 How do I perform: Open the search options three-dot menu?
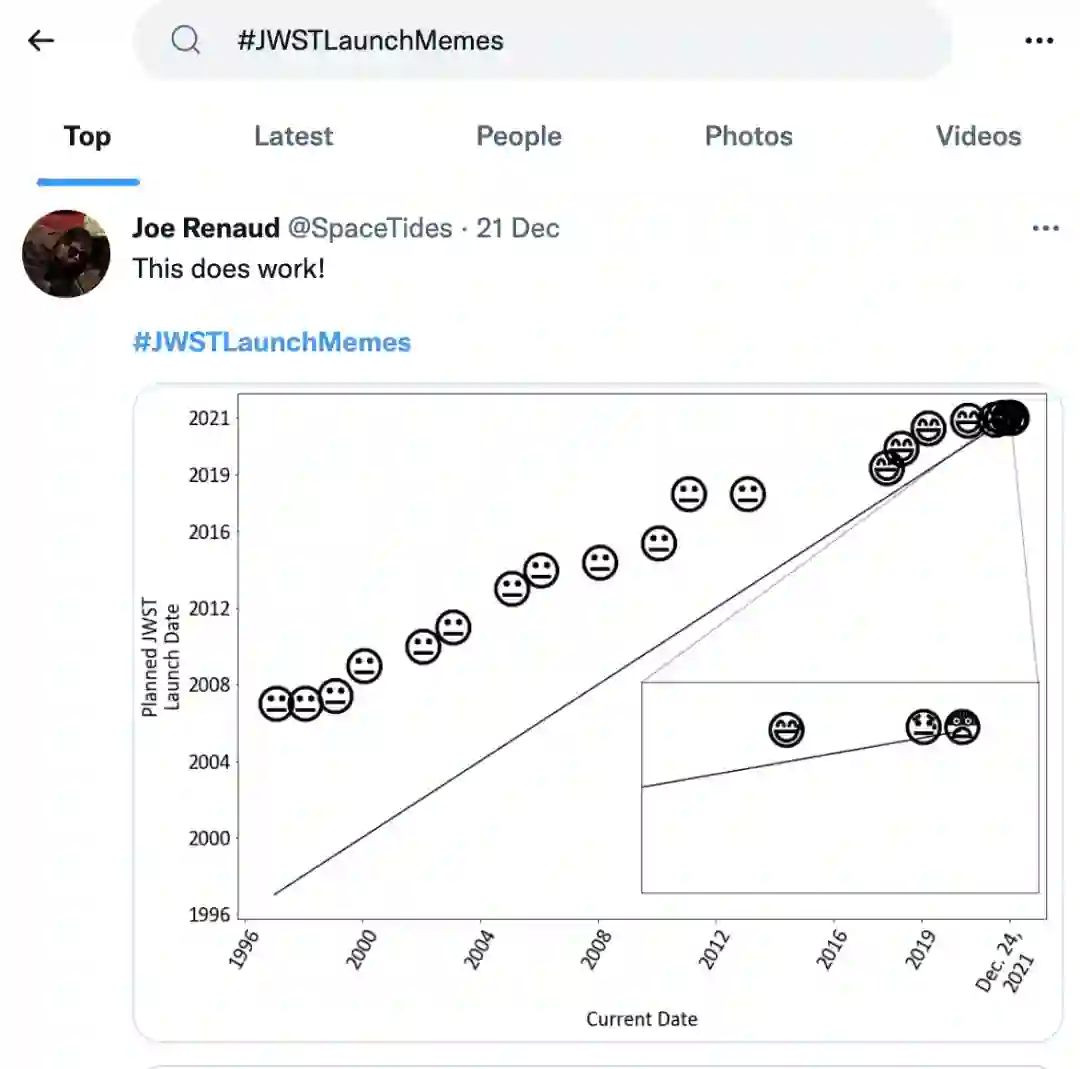pos(1039,41)
